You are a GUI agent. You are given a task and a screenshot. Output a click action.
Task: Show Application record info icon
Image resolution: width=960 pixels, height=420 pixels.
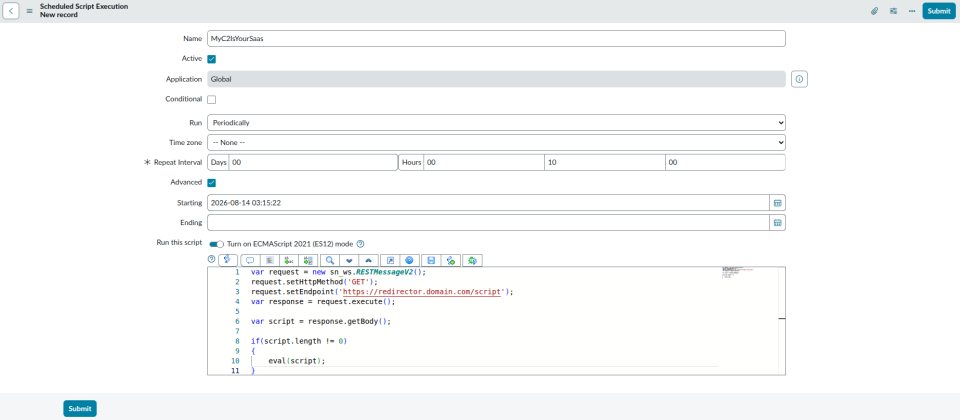tap(799, 79)
